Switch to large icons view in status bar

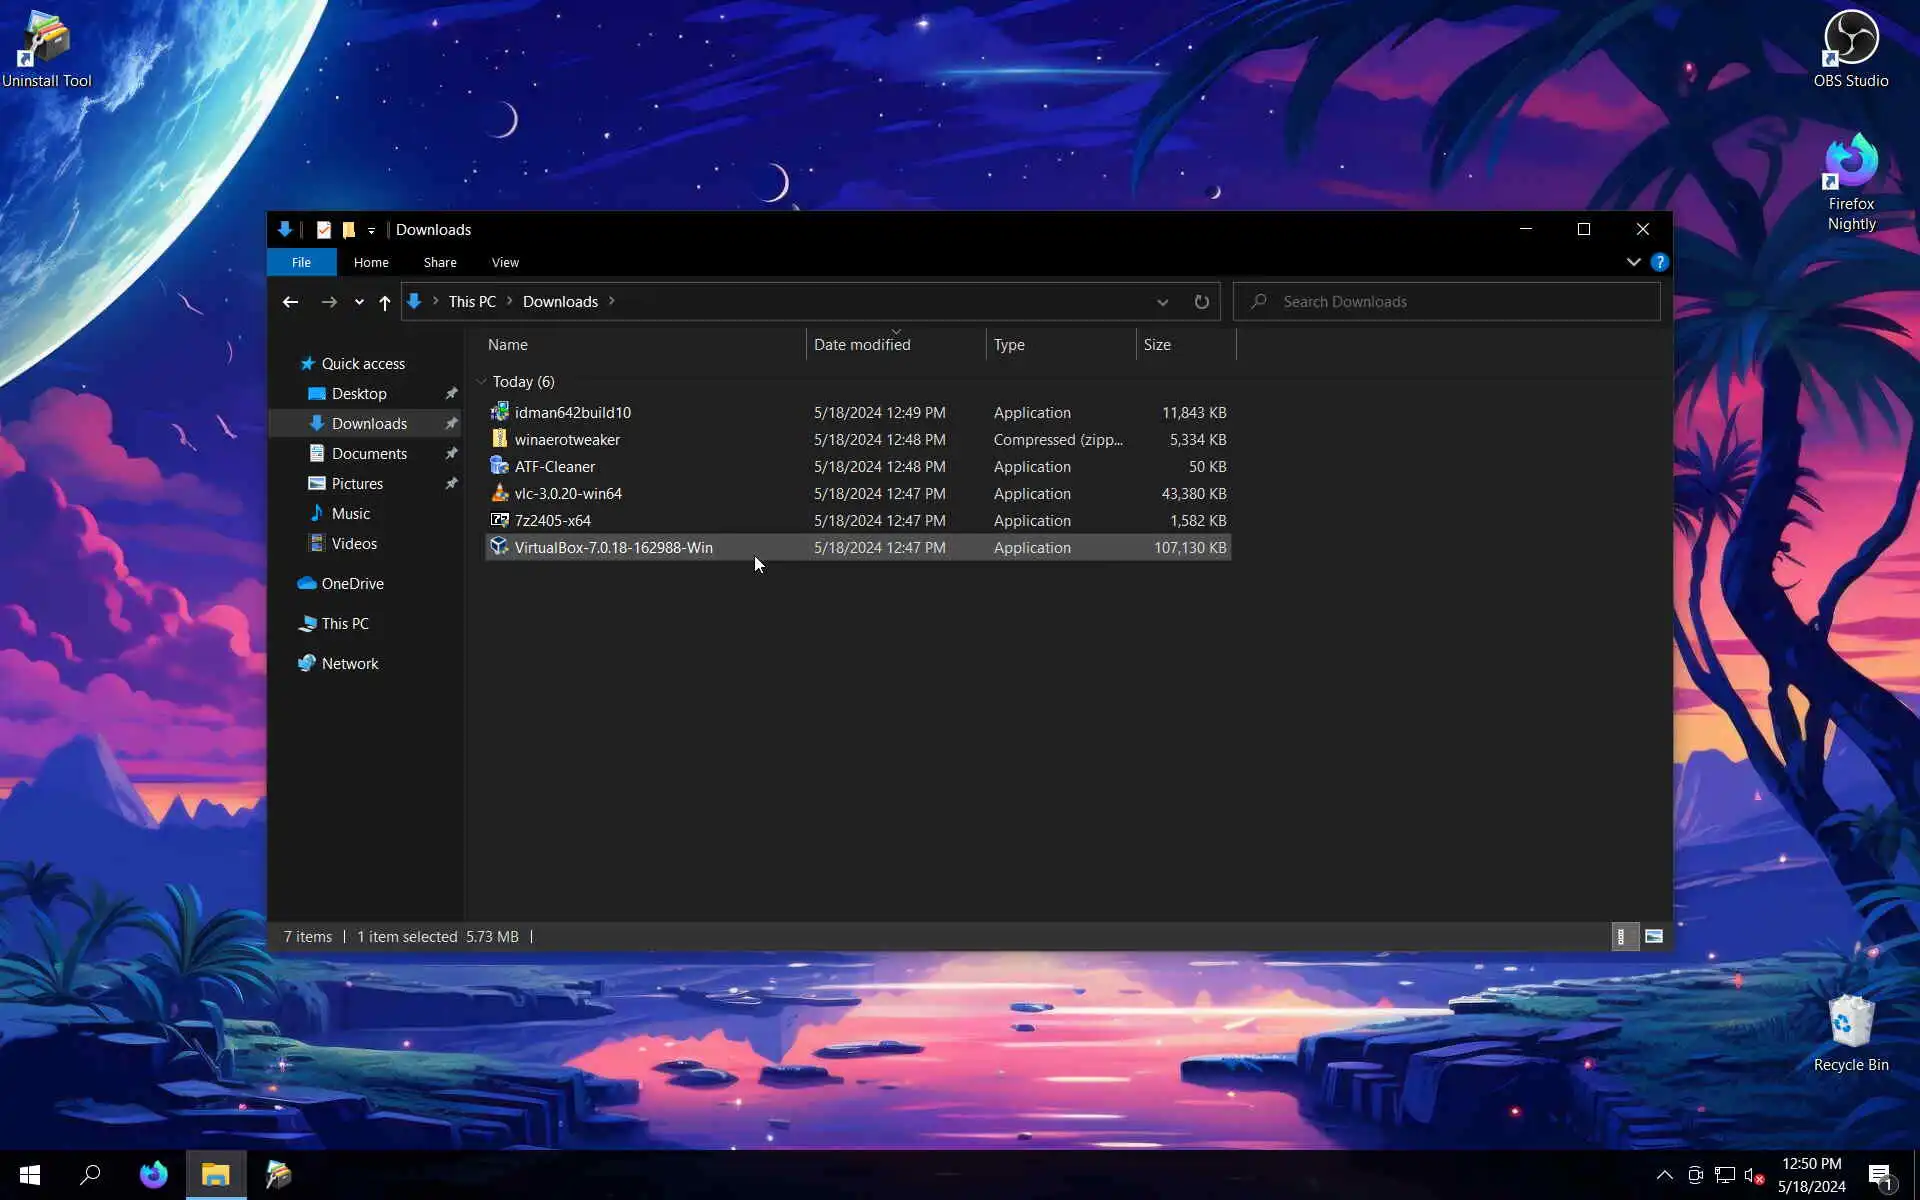(1653, 936)
